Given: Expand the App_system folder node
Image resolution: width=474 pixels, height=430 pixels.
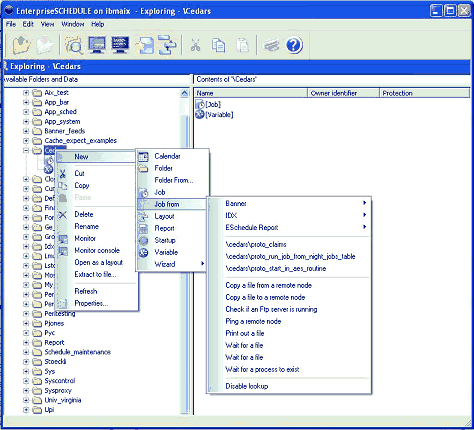Looking at the screenshot, I should [x=26, y=122].
